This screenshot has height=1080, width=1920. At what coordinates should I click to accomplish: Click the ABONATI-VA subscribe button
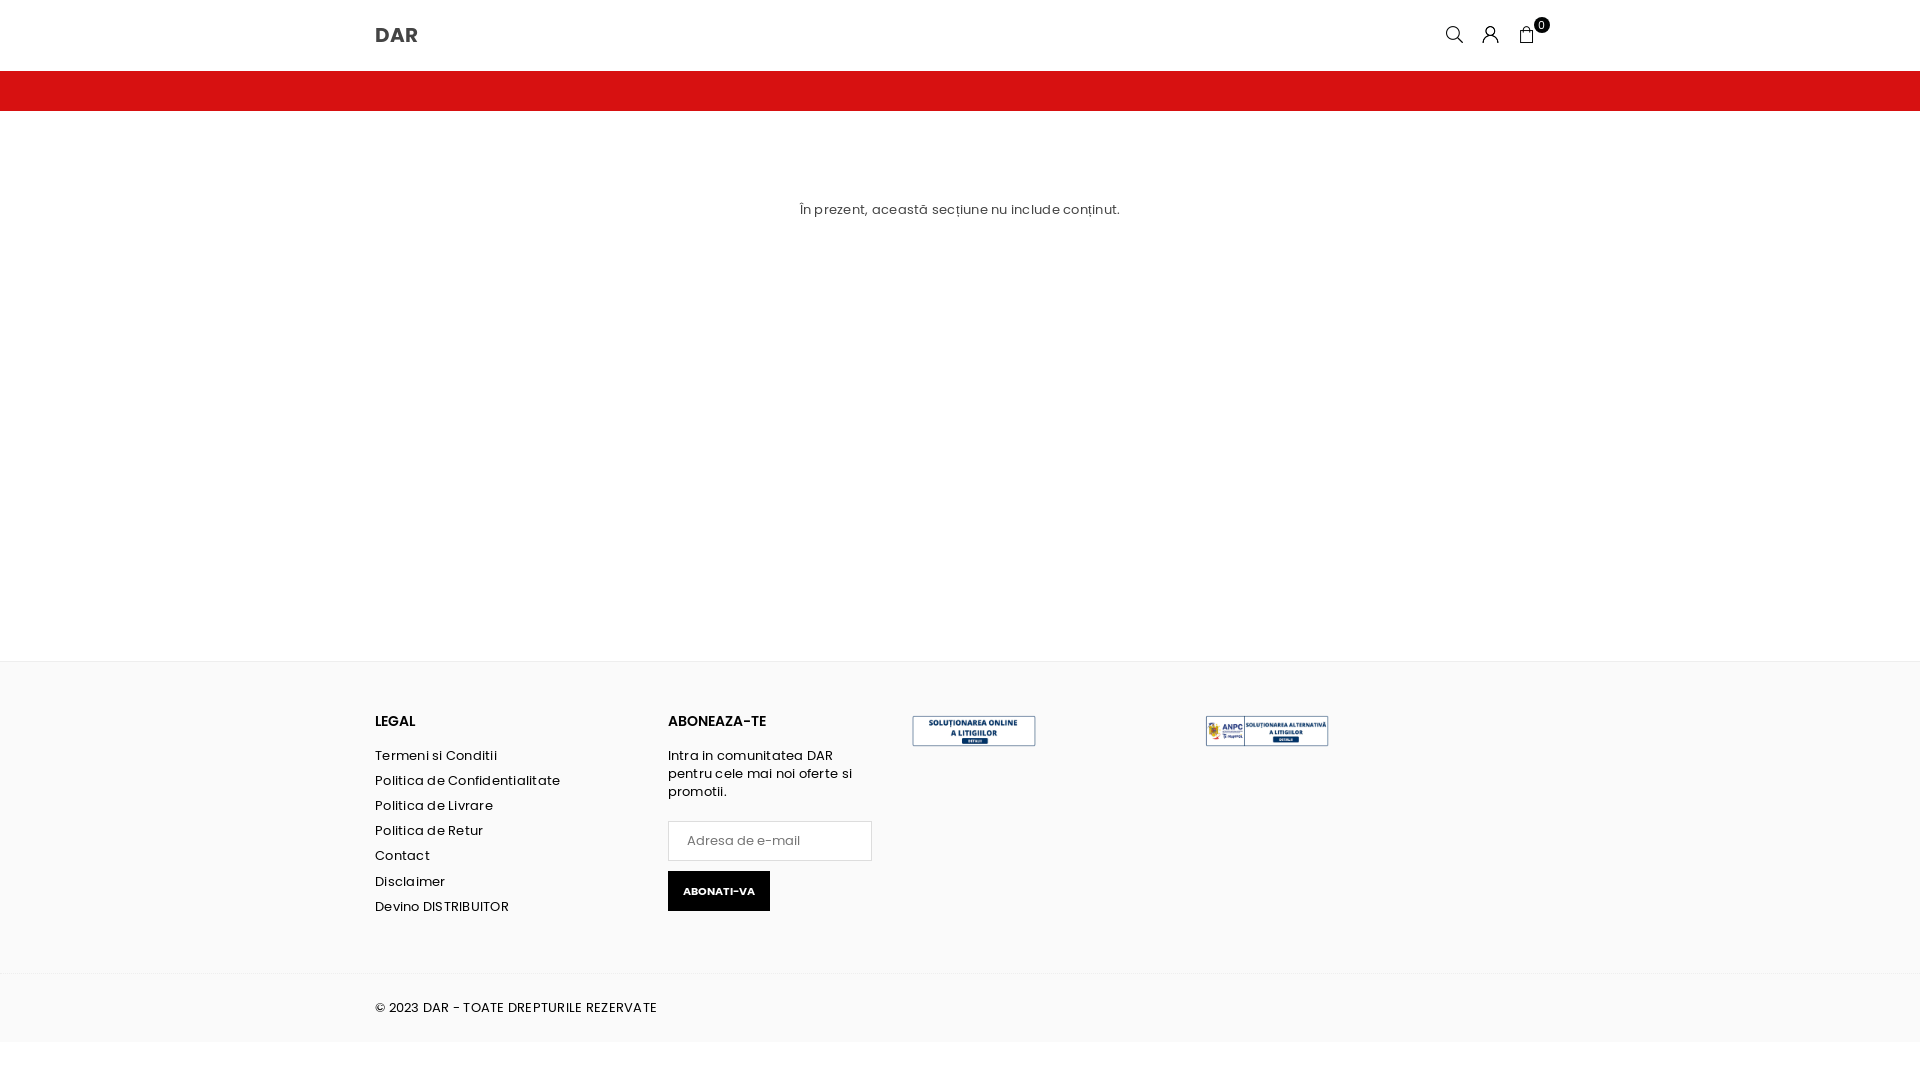tap(719, 891)
